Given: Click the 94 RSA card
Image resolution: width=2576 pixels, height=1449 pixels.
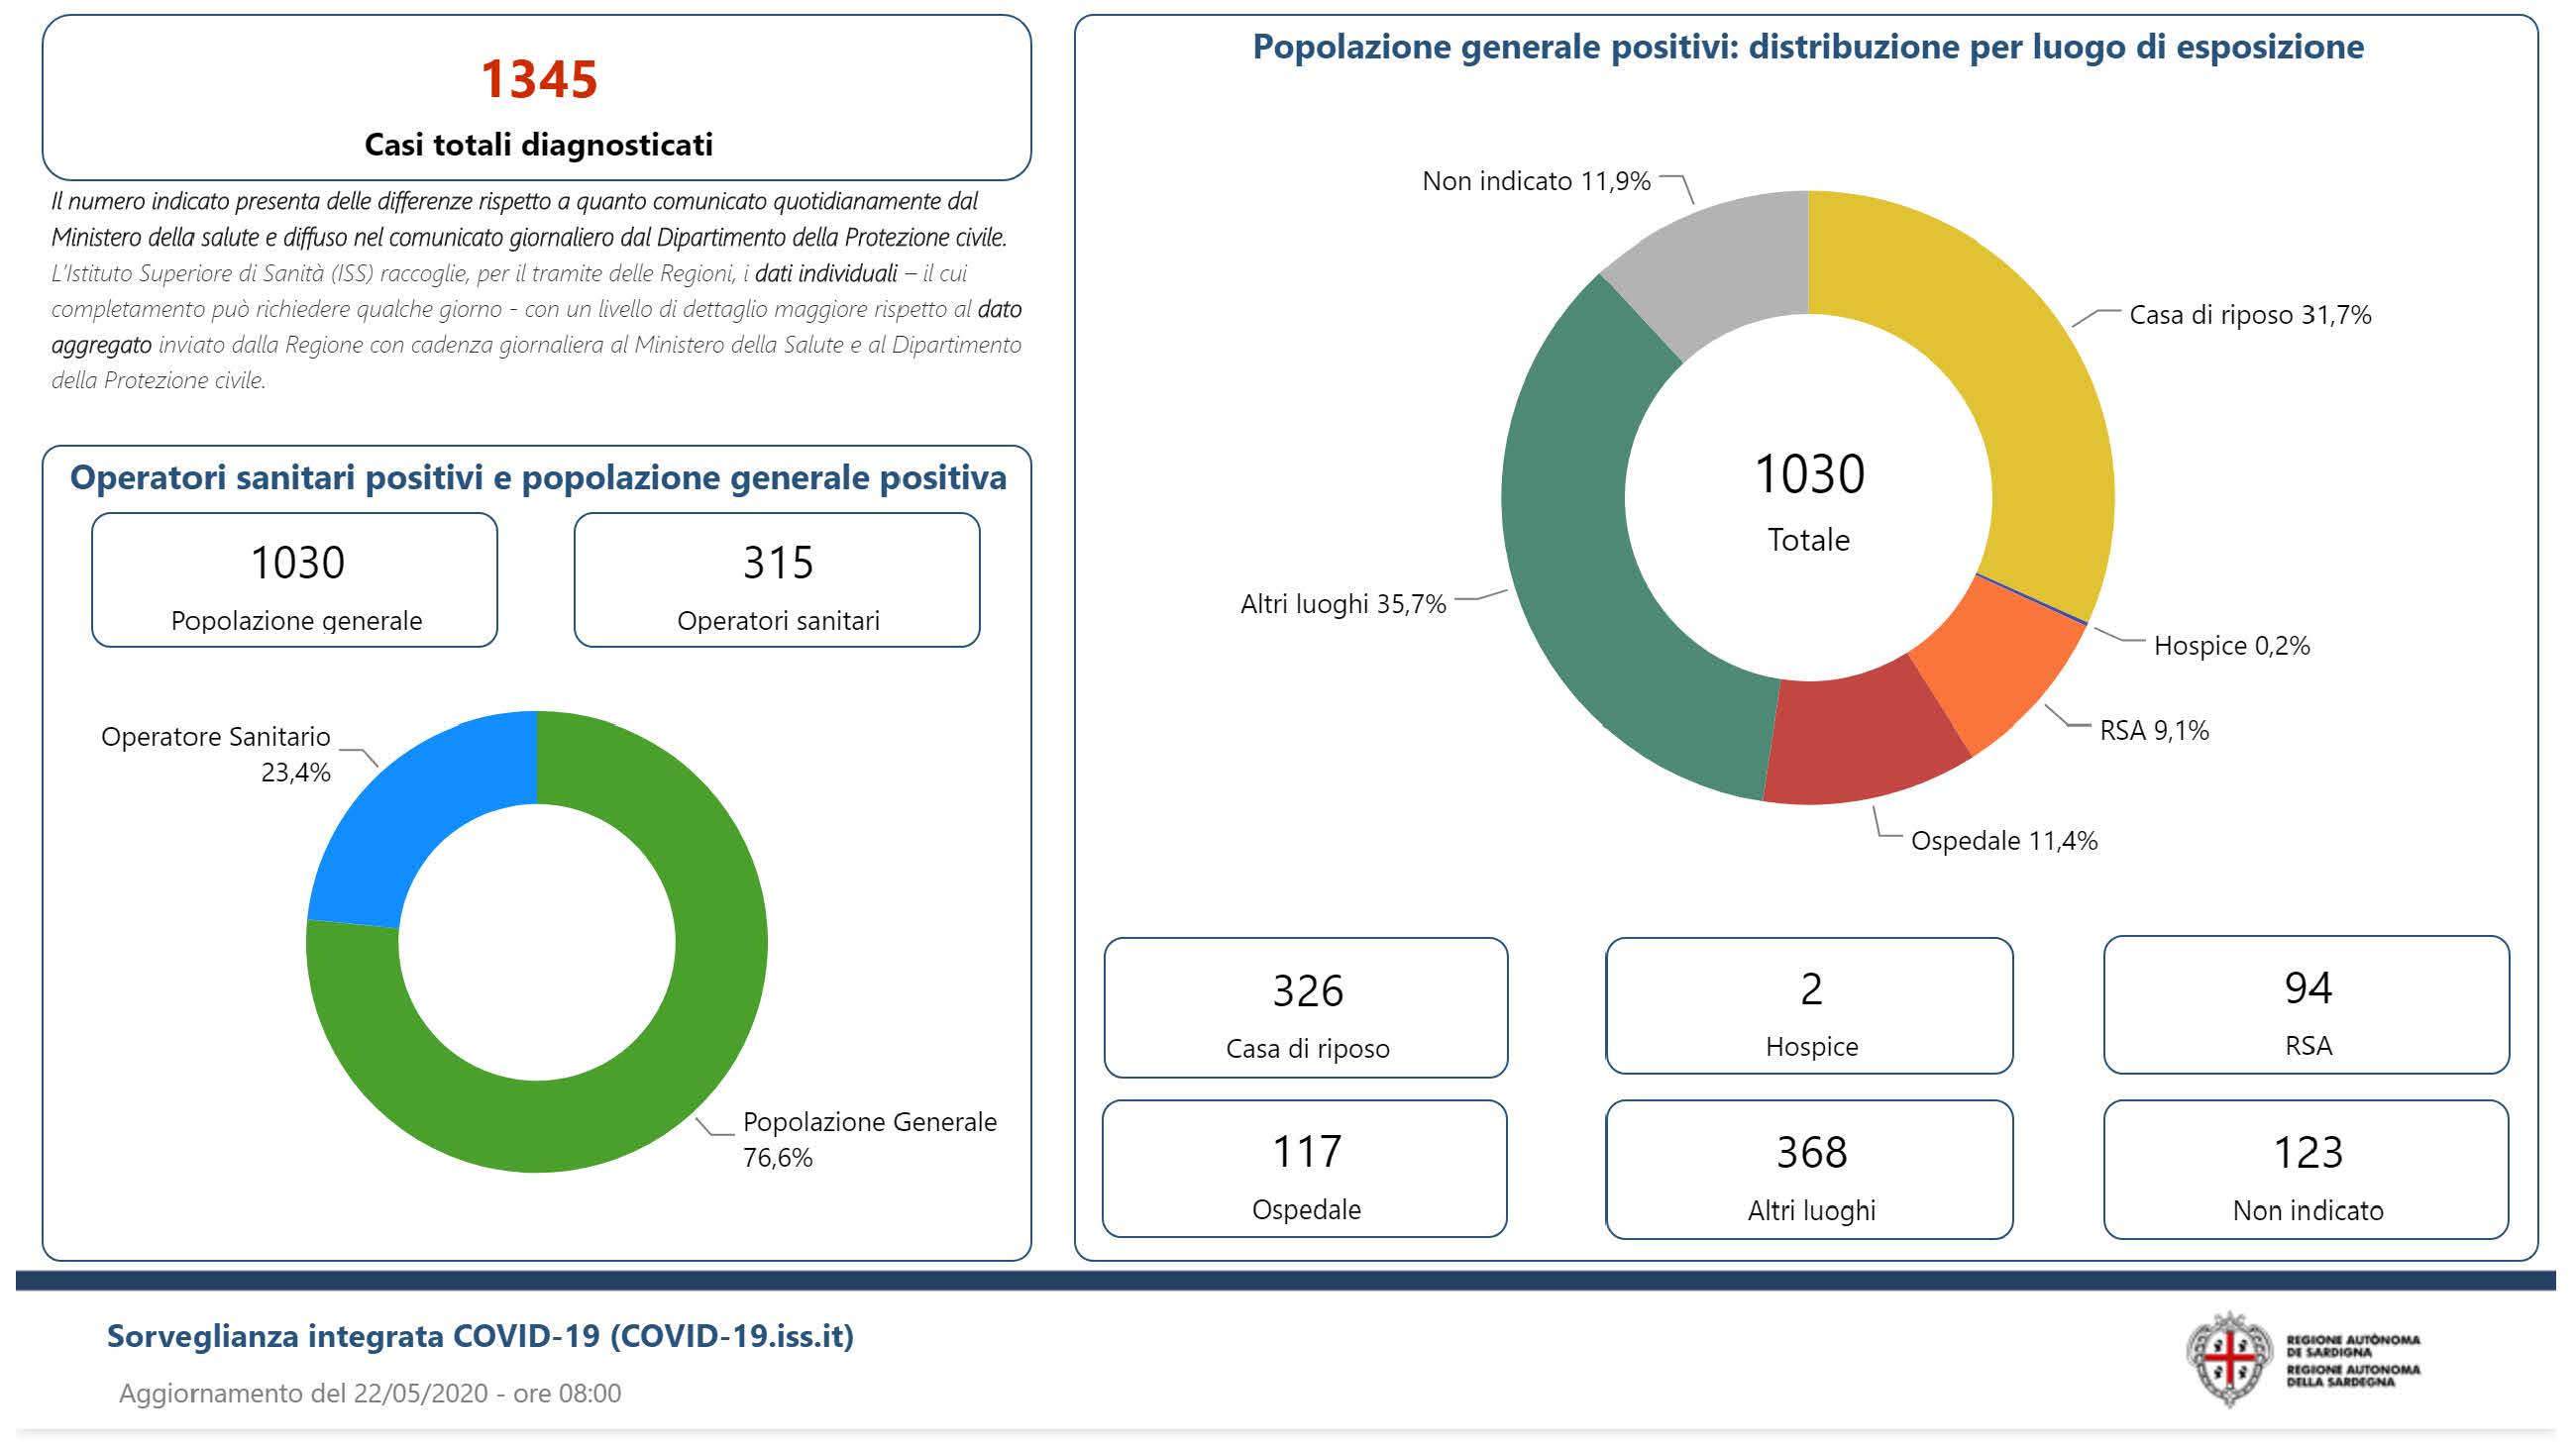Looking at the screenshot, I should point(2306,1005).
